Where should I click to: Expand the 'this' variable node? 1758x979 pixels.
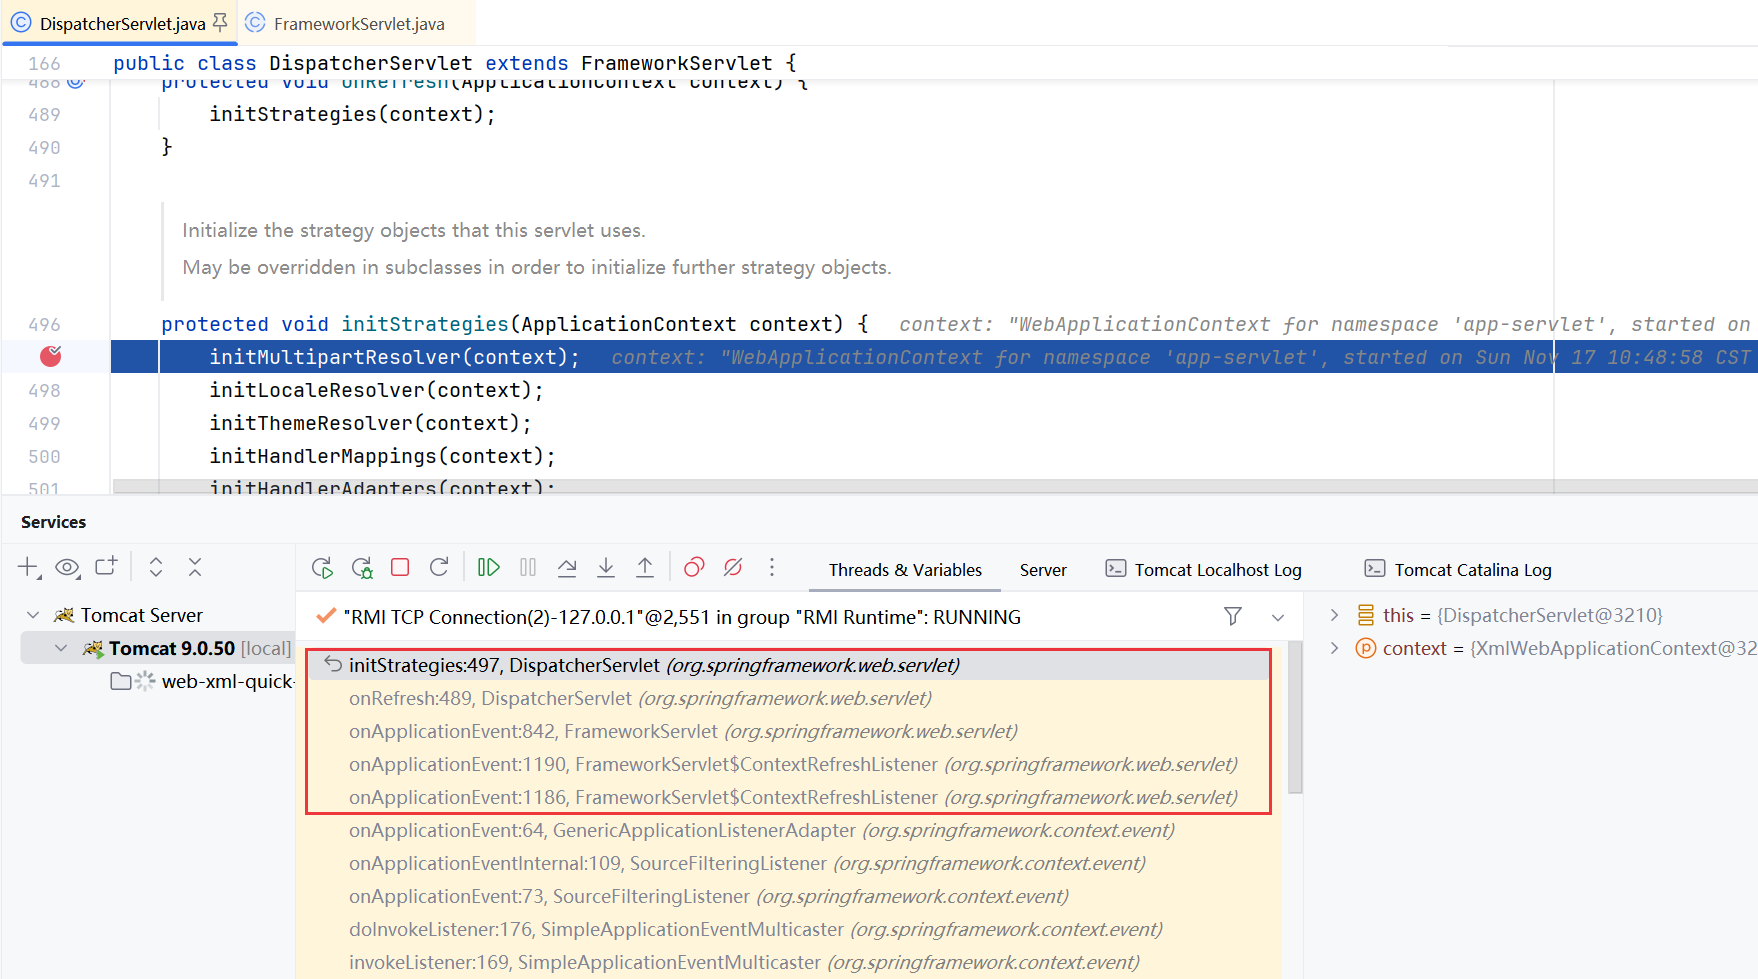pos(1334,615)
